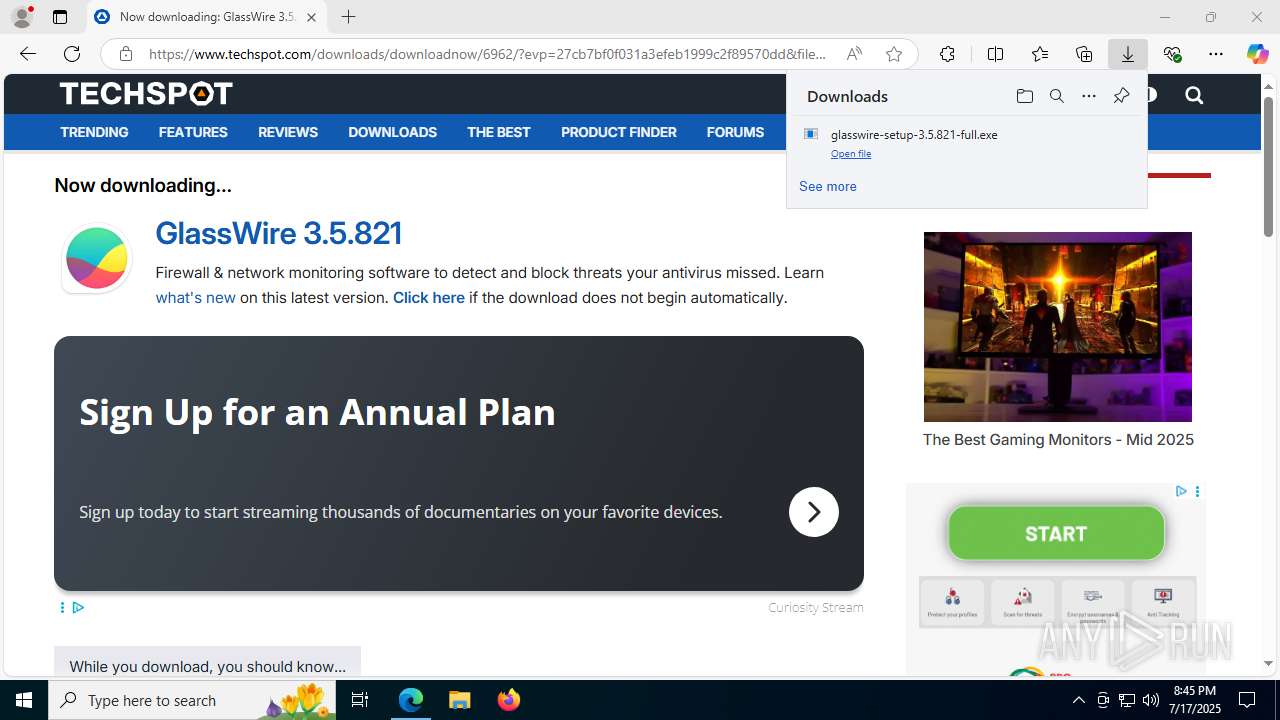The image size is (1280, 720).
Task: Open the what's new link
Action: tap(196, 298)
